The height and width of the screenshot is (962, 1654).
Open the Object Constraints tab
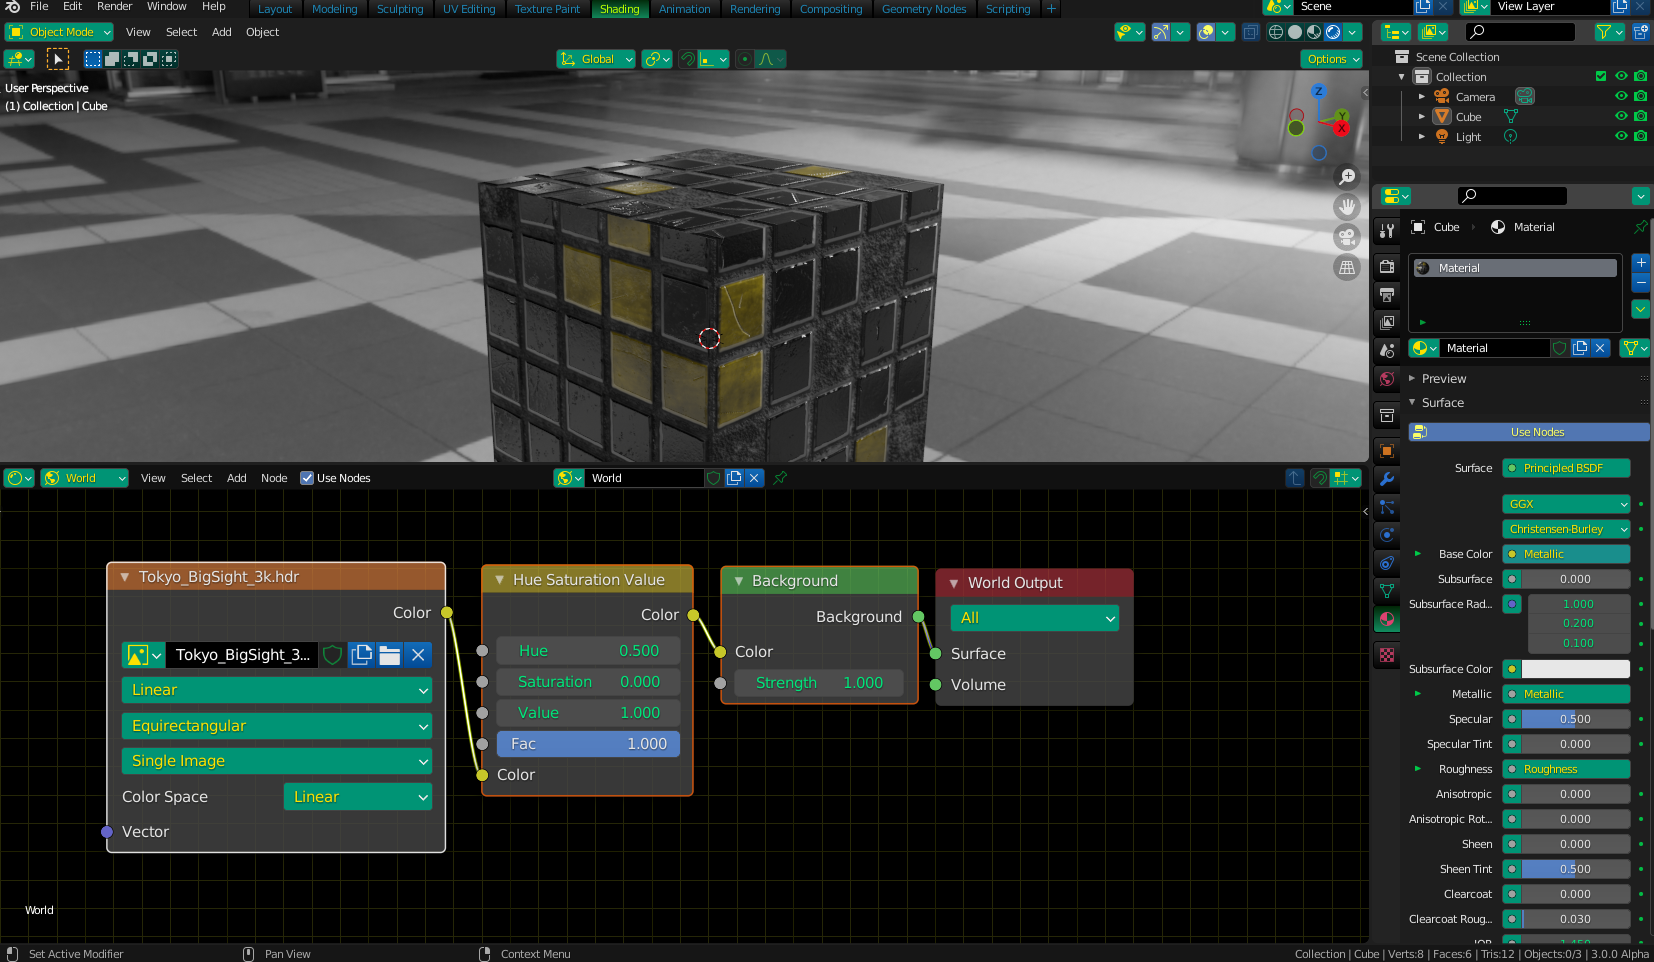pyautogui.click(x=1387, y=563)
